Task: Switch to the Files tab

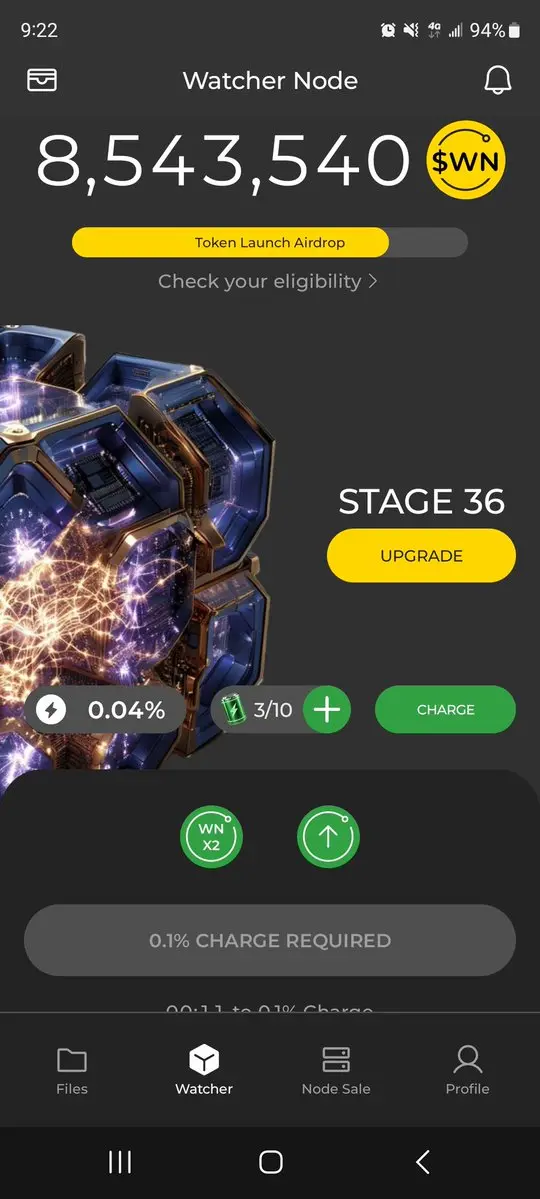Action: point(72,1071)
